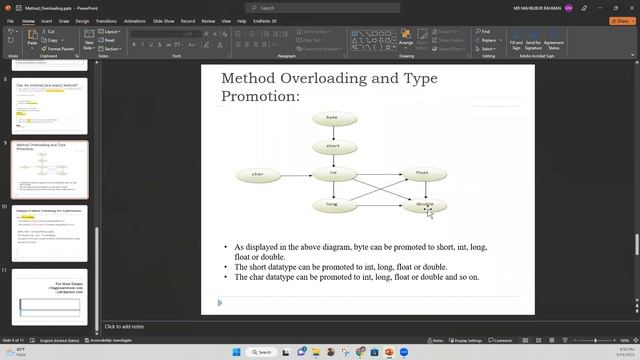Screen dimensions: 640x360
Task: Toggle Notes pane from status bar
Action: click(x=435, y=340)
